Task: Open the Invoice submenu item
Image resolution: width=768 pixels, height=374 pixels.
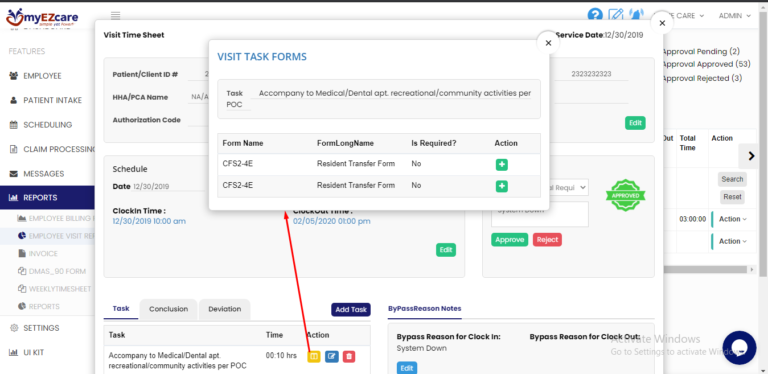Action: pos(38,254)
